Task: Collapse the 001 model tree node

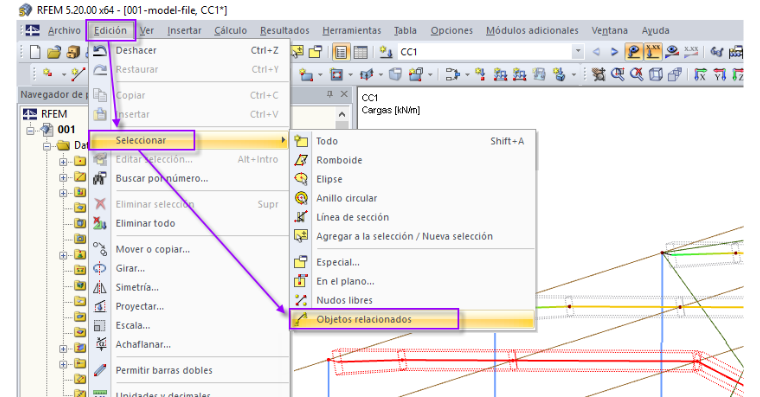Action: click(31, 130)
